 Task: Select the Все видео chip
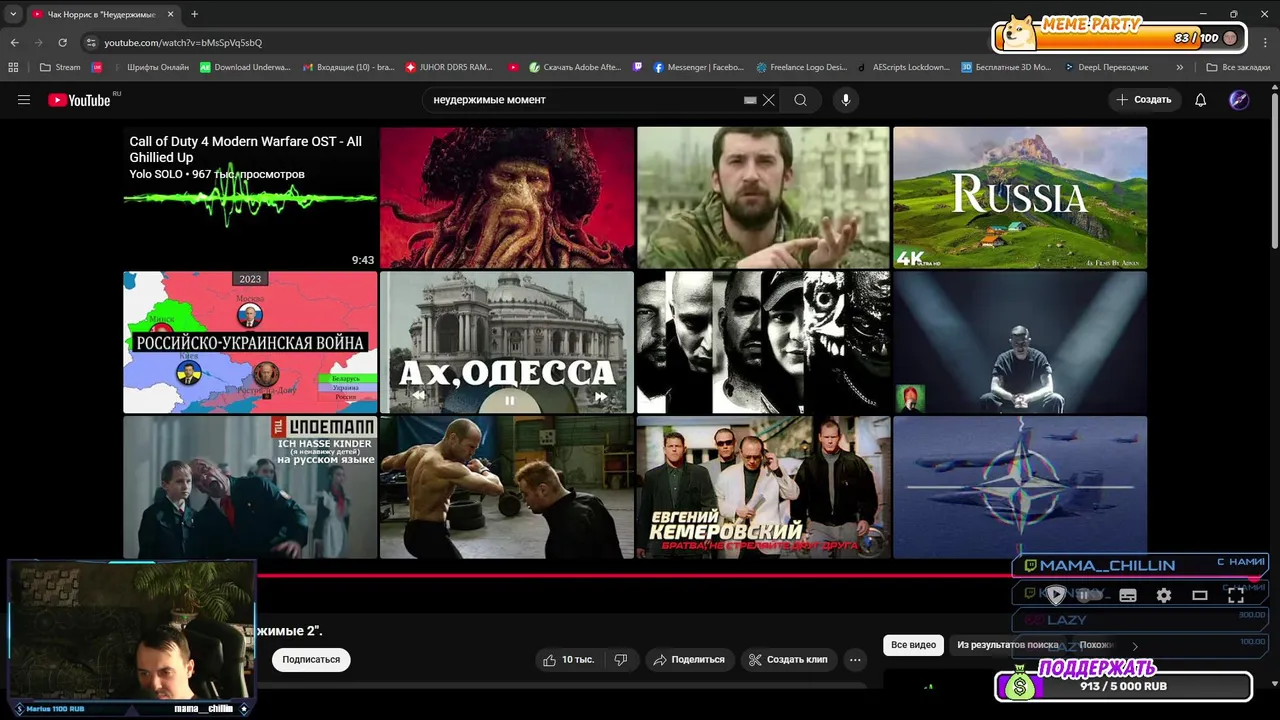click(x=913, y=645)
